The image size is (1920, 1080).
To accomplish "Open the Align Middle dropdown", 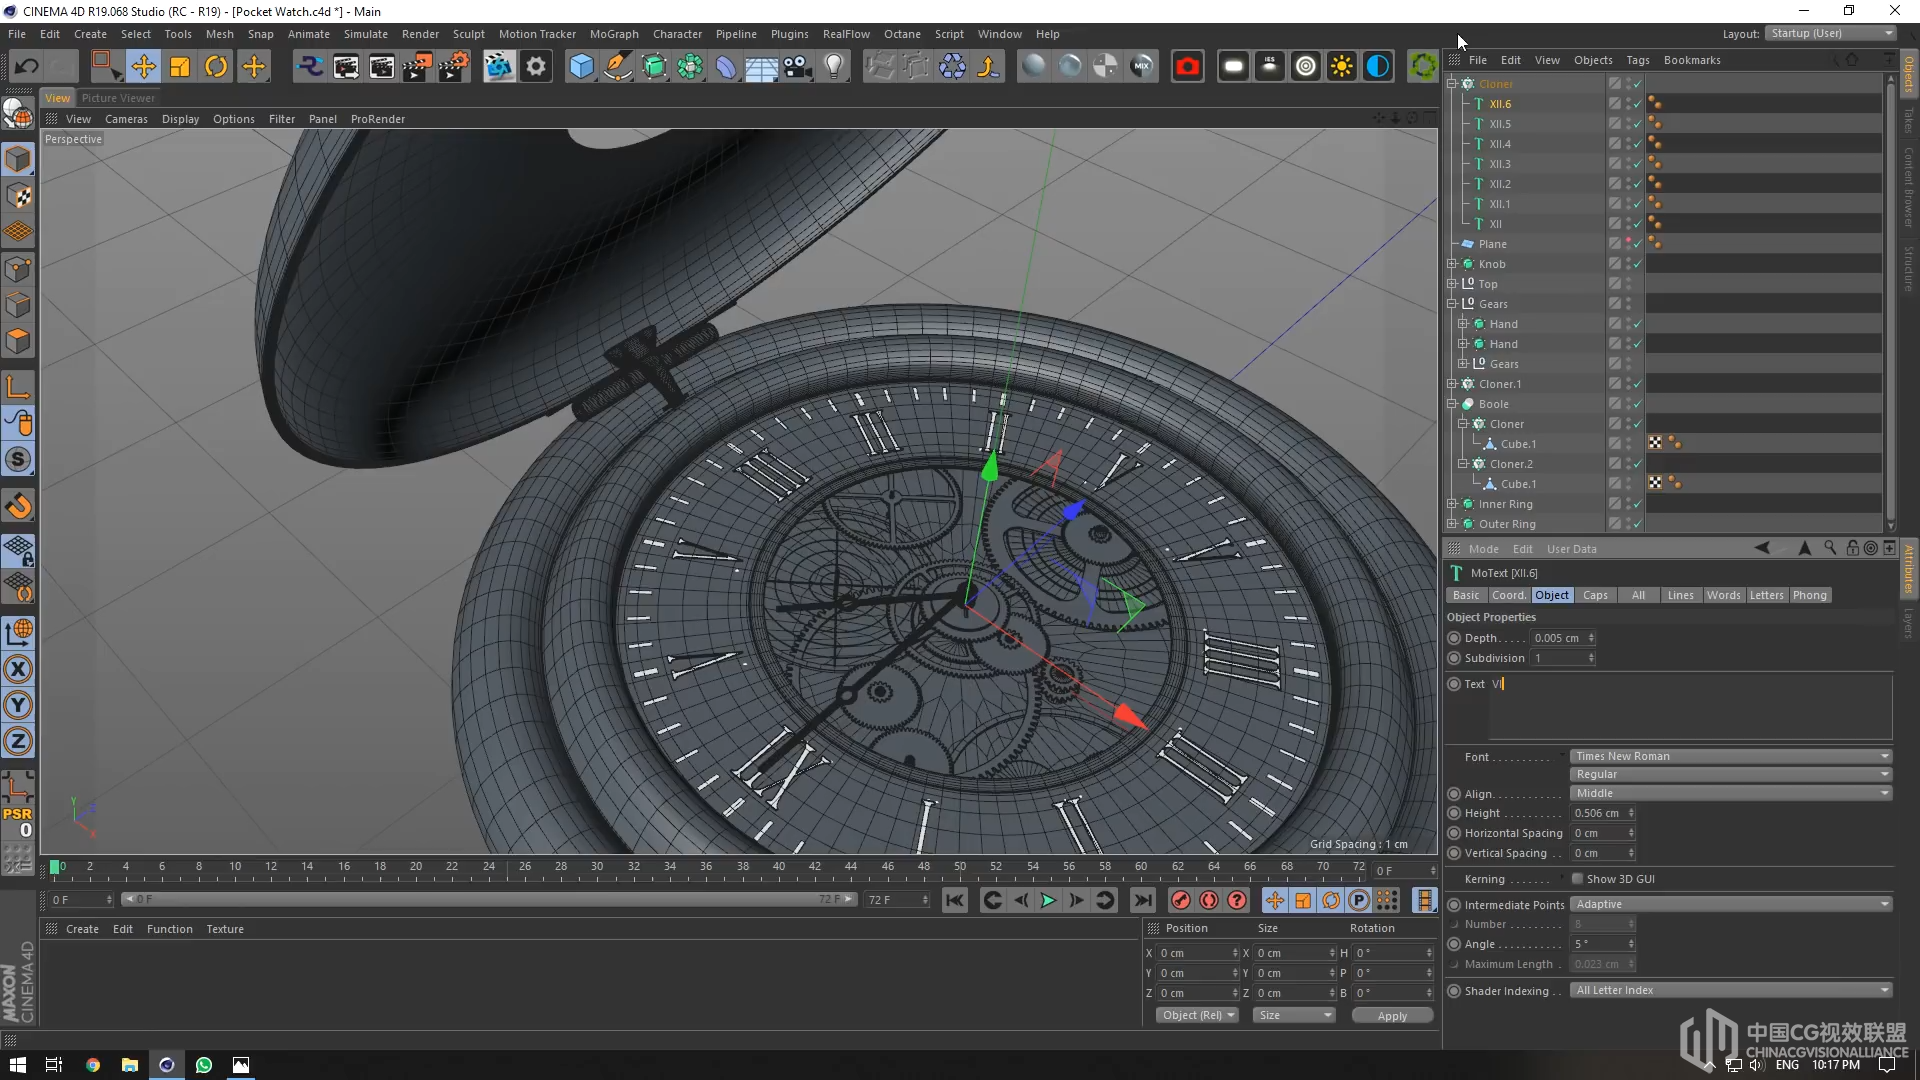I will point(1731,794).
